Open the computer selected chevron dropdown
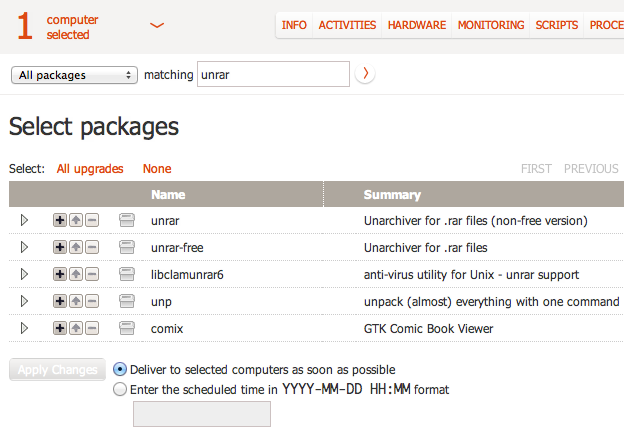The width and height of the screenshot is (624, 445). (157, 25)
